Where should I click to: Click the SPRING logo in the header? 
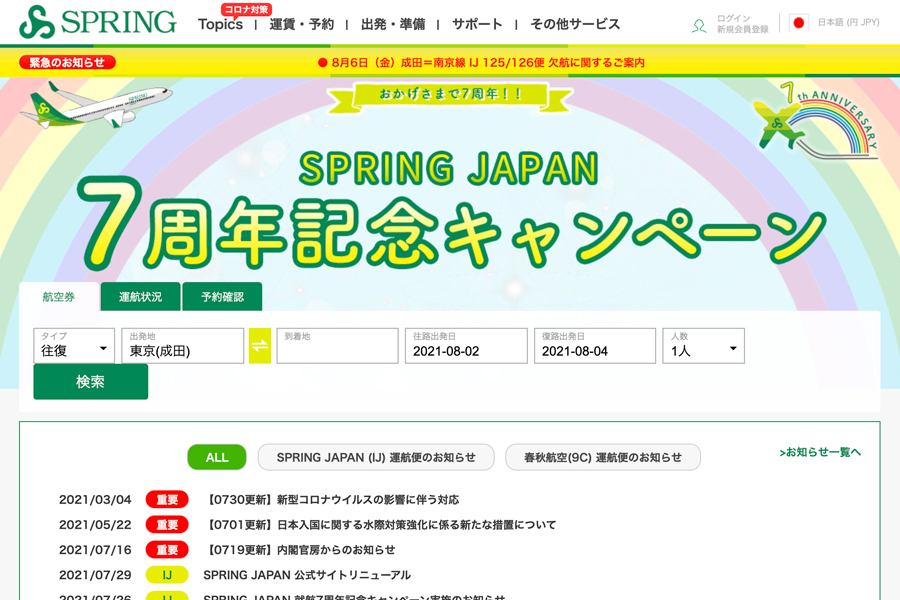coord(98,22)
